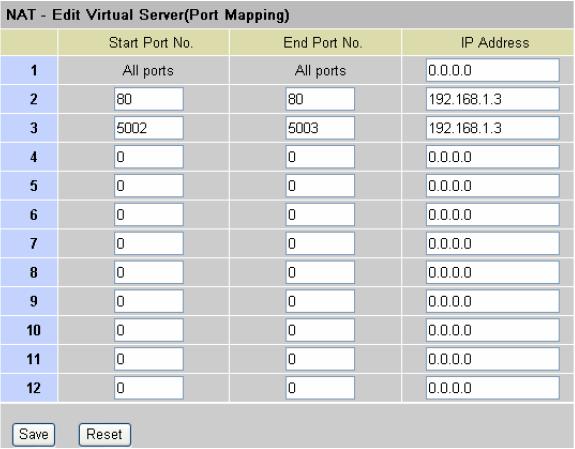Select row 3 IP Address 192.168.1.3 field

(x=492, y=128)
